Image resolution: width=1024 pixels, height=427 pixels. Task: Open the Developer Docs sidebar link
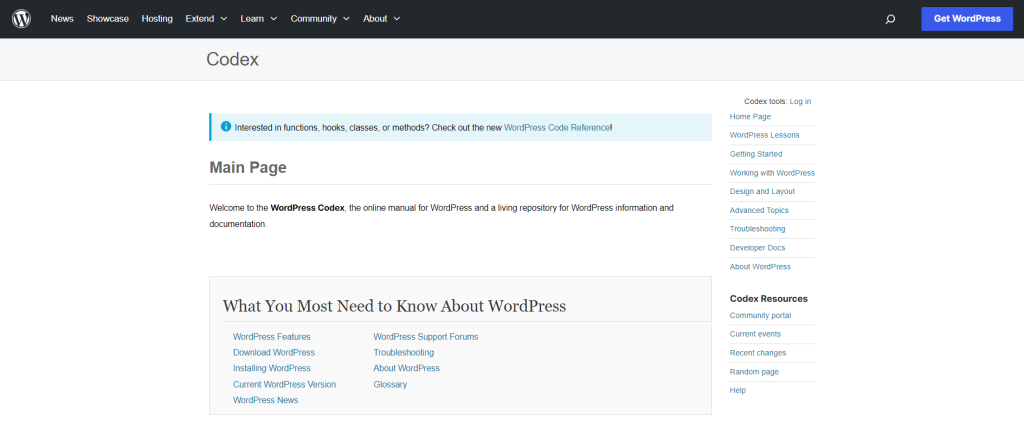coord(757,247)
